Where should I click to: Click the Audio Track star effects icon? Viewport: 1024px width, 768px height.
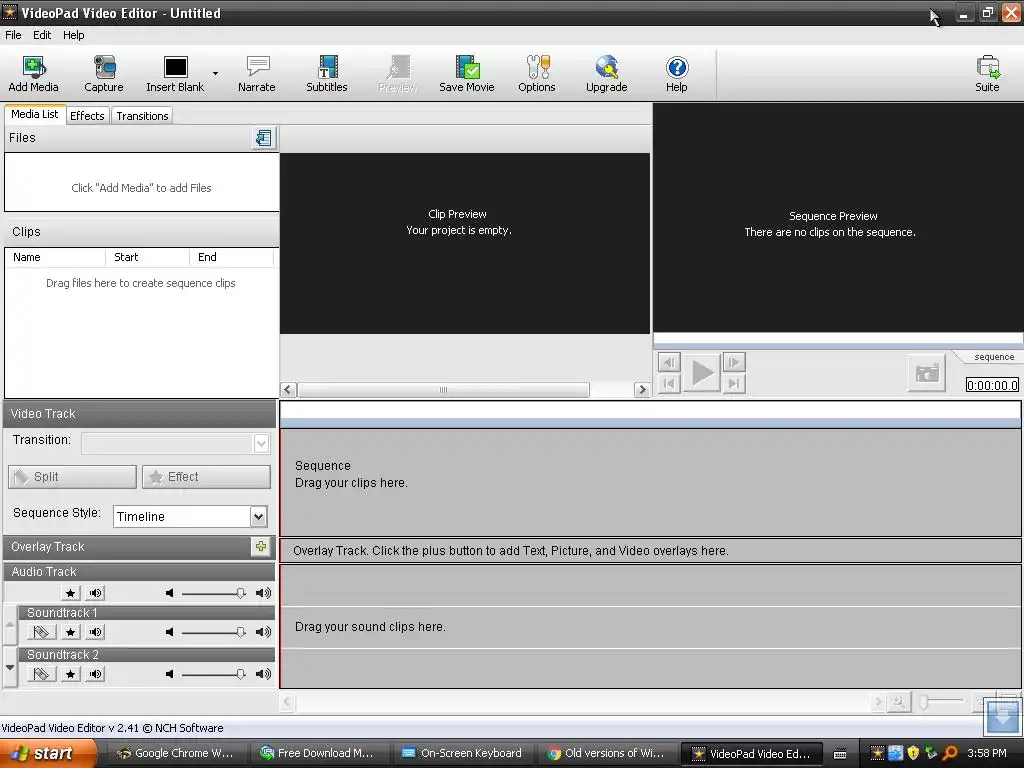(71, 593)
